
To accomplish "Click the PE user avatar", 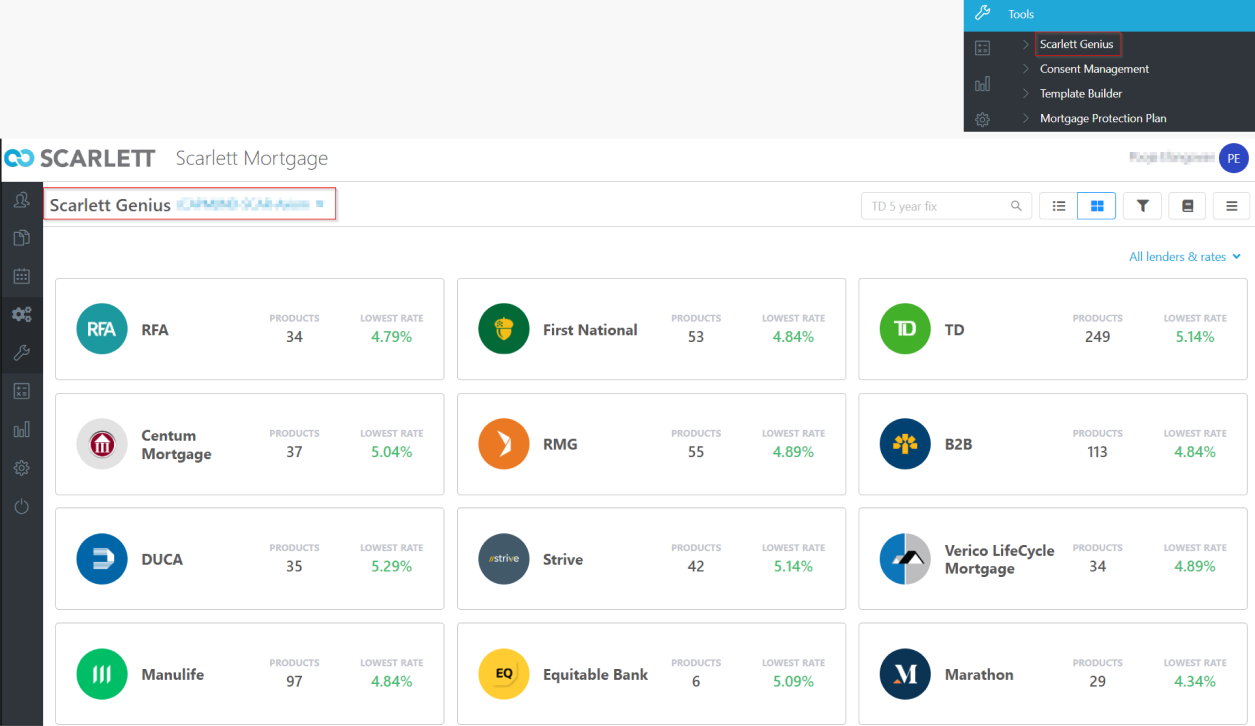I will tap(1233, 158).
